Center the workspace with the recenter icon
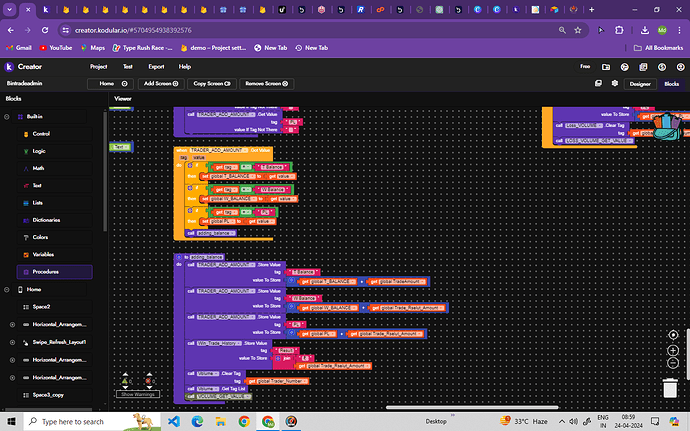 point(672,333)
